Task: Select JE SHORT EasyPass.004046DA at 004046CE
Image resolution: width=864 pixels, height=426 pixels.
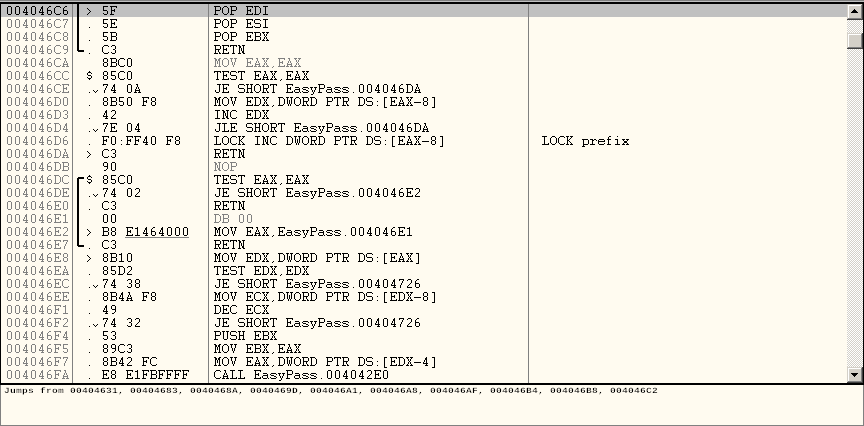Action: 317,89
